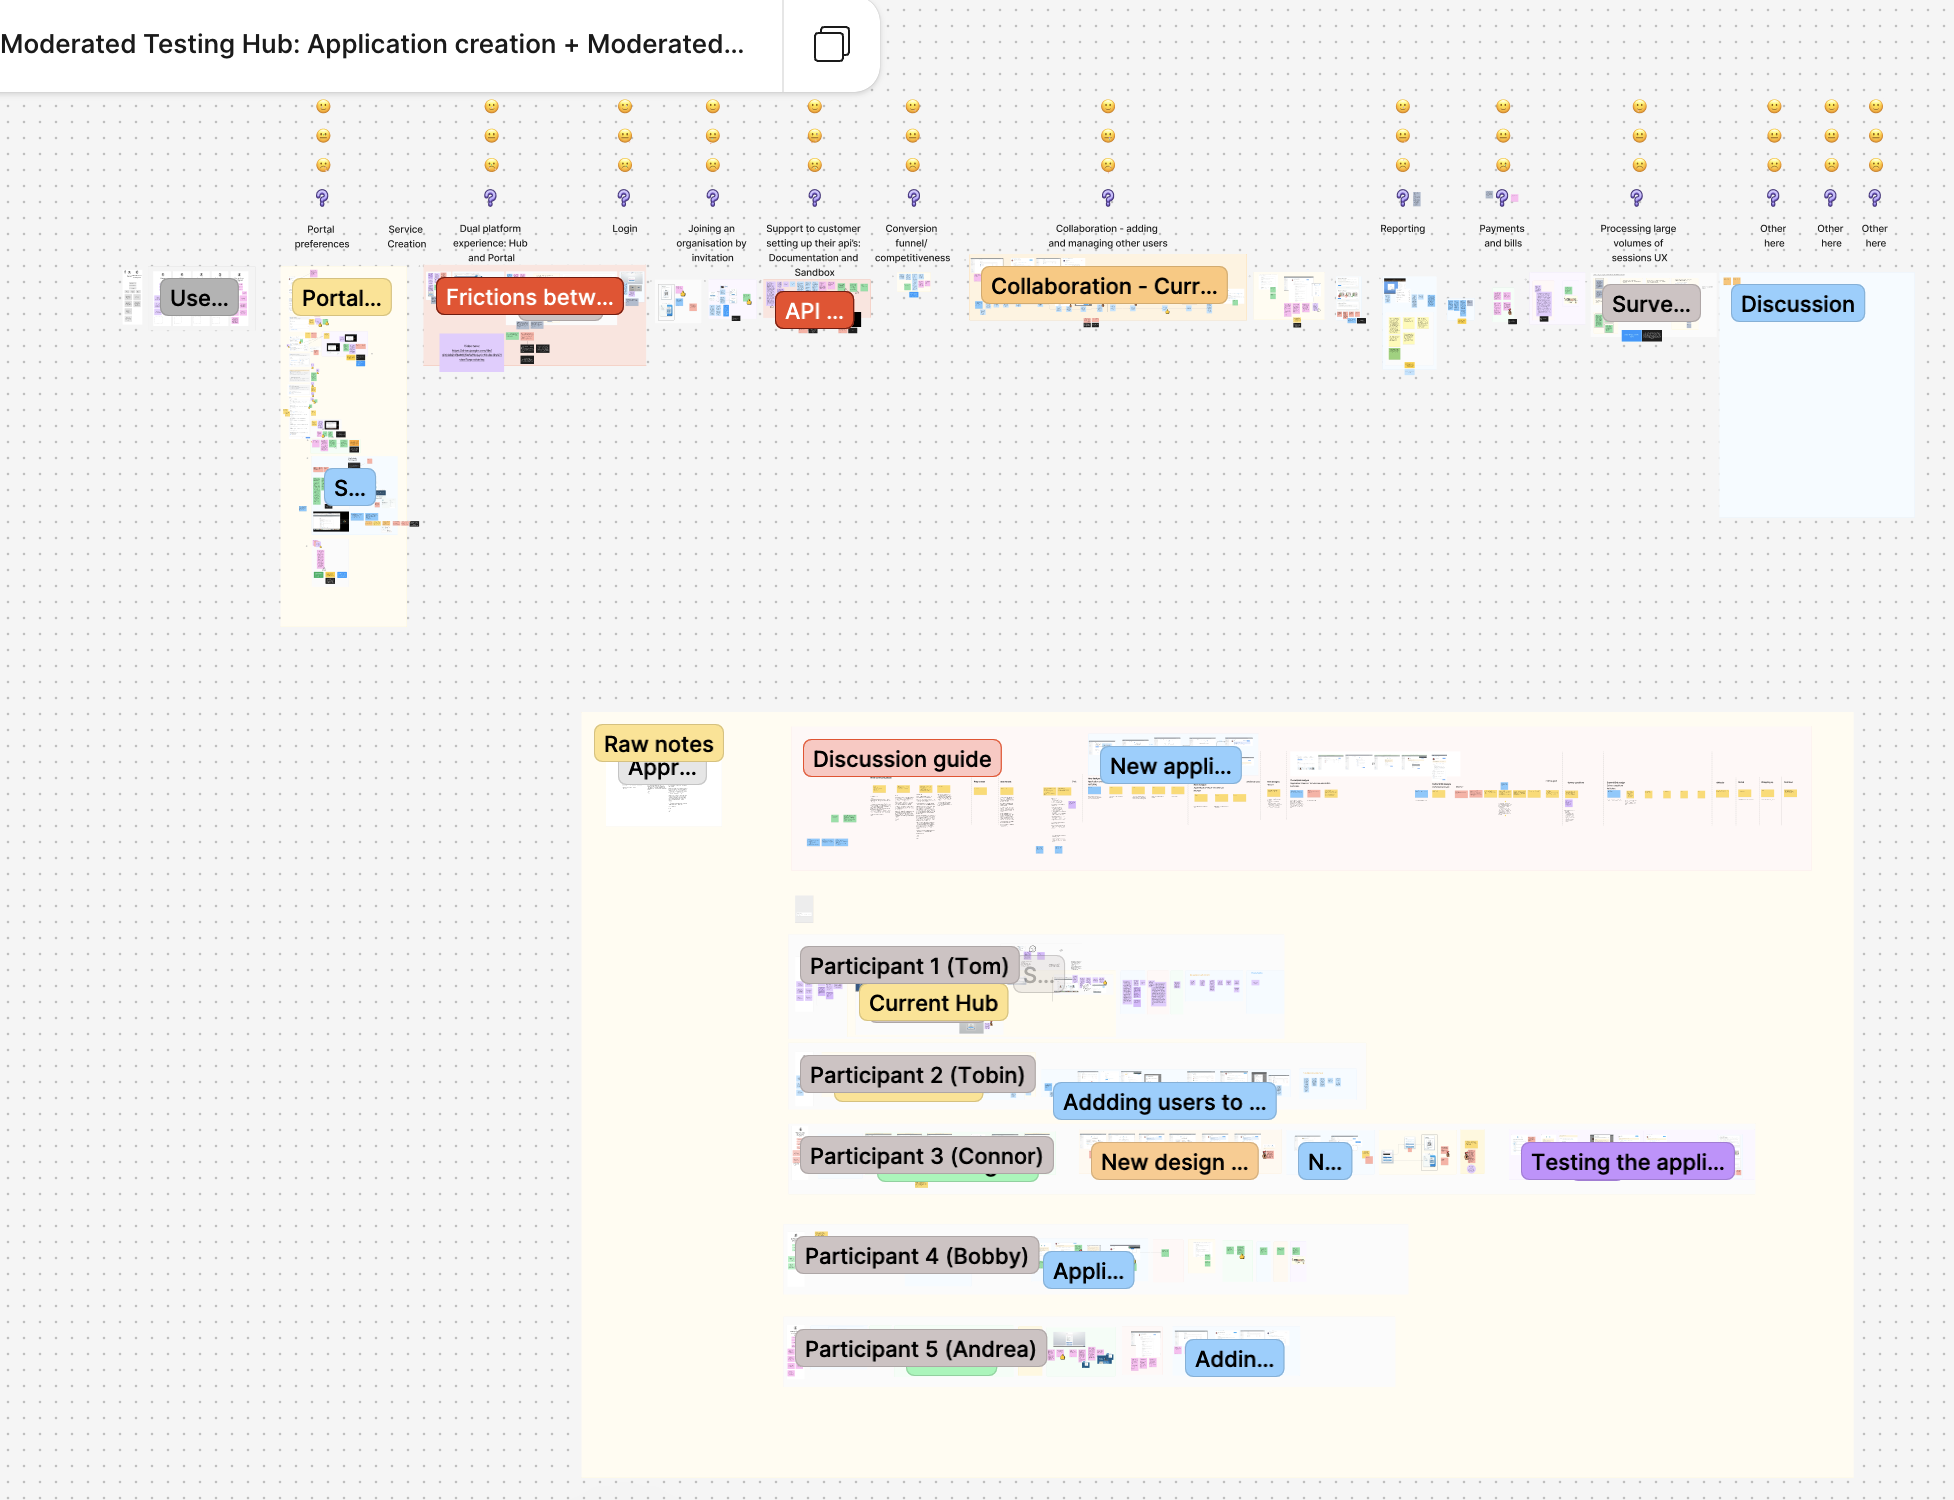Click the board title Moderated Testing Hub
The width and height of the screenshot is (1954, 1500).
click(x=372, y=44)
